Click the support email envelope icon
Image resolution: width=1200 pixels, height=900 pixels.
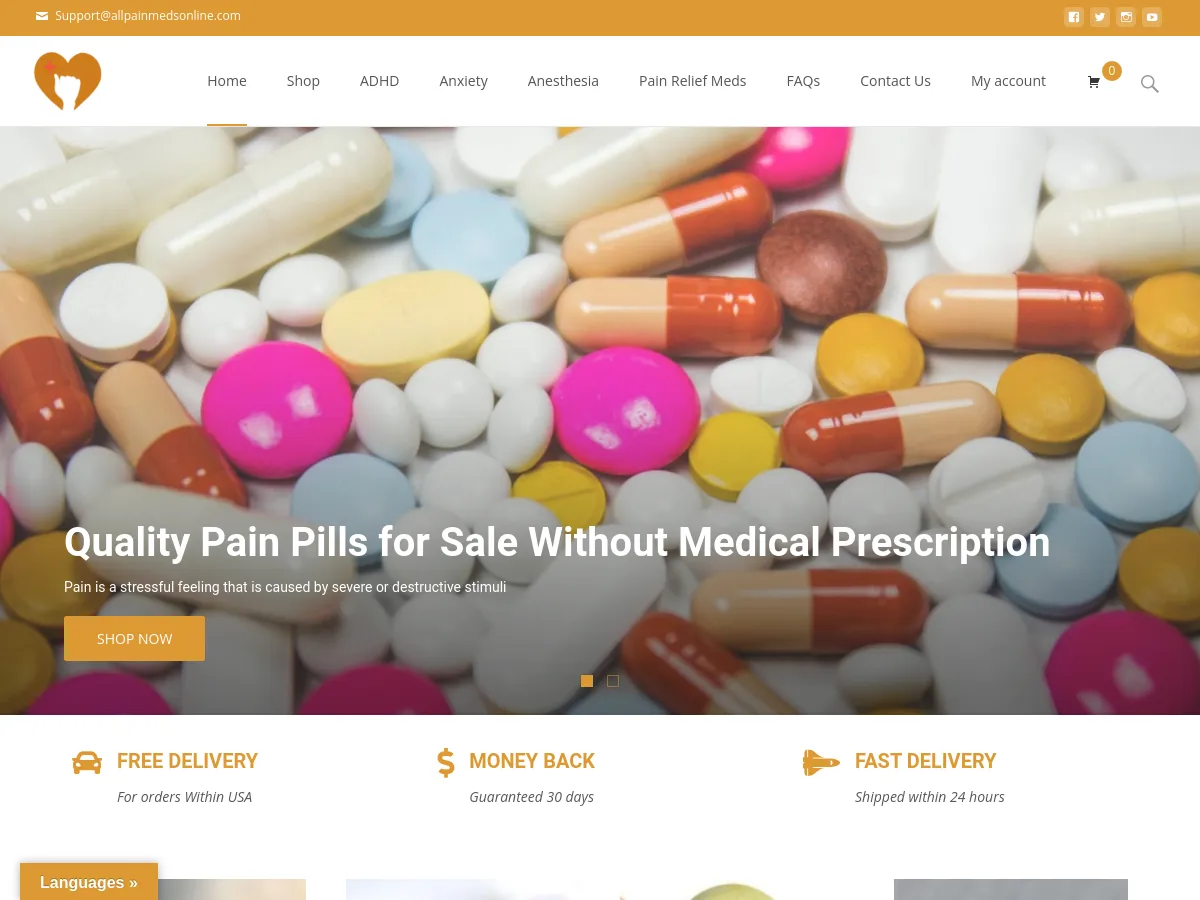pos(42,16)
